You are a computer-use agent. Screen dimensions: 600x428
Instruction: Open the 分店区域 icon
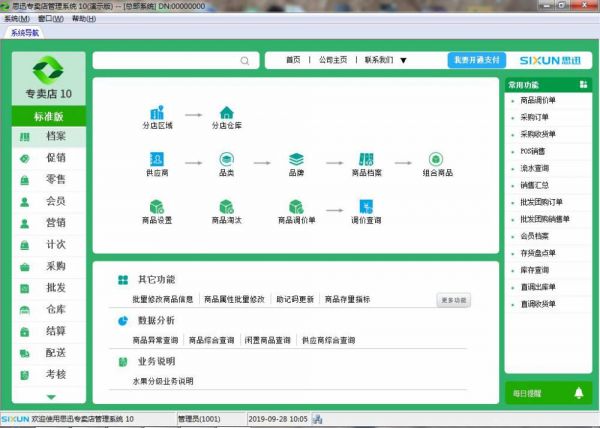point(157,113)
